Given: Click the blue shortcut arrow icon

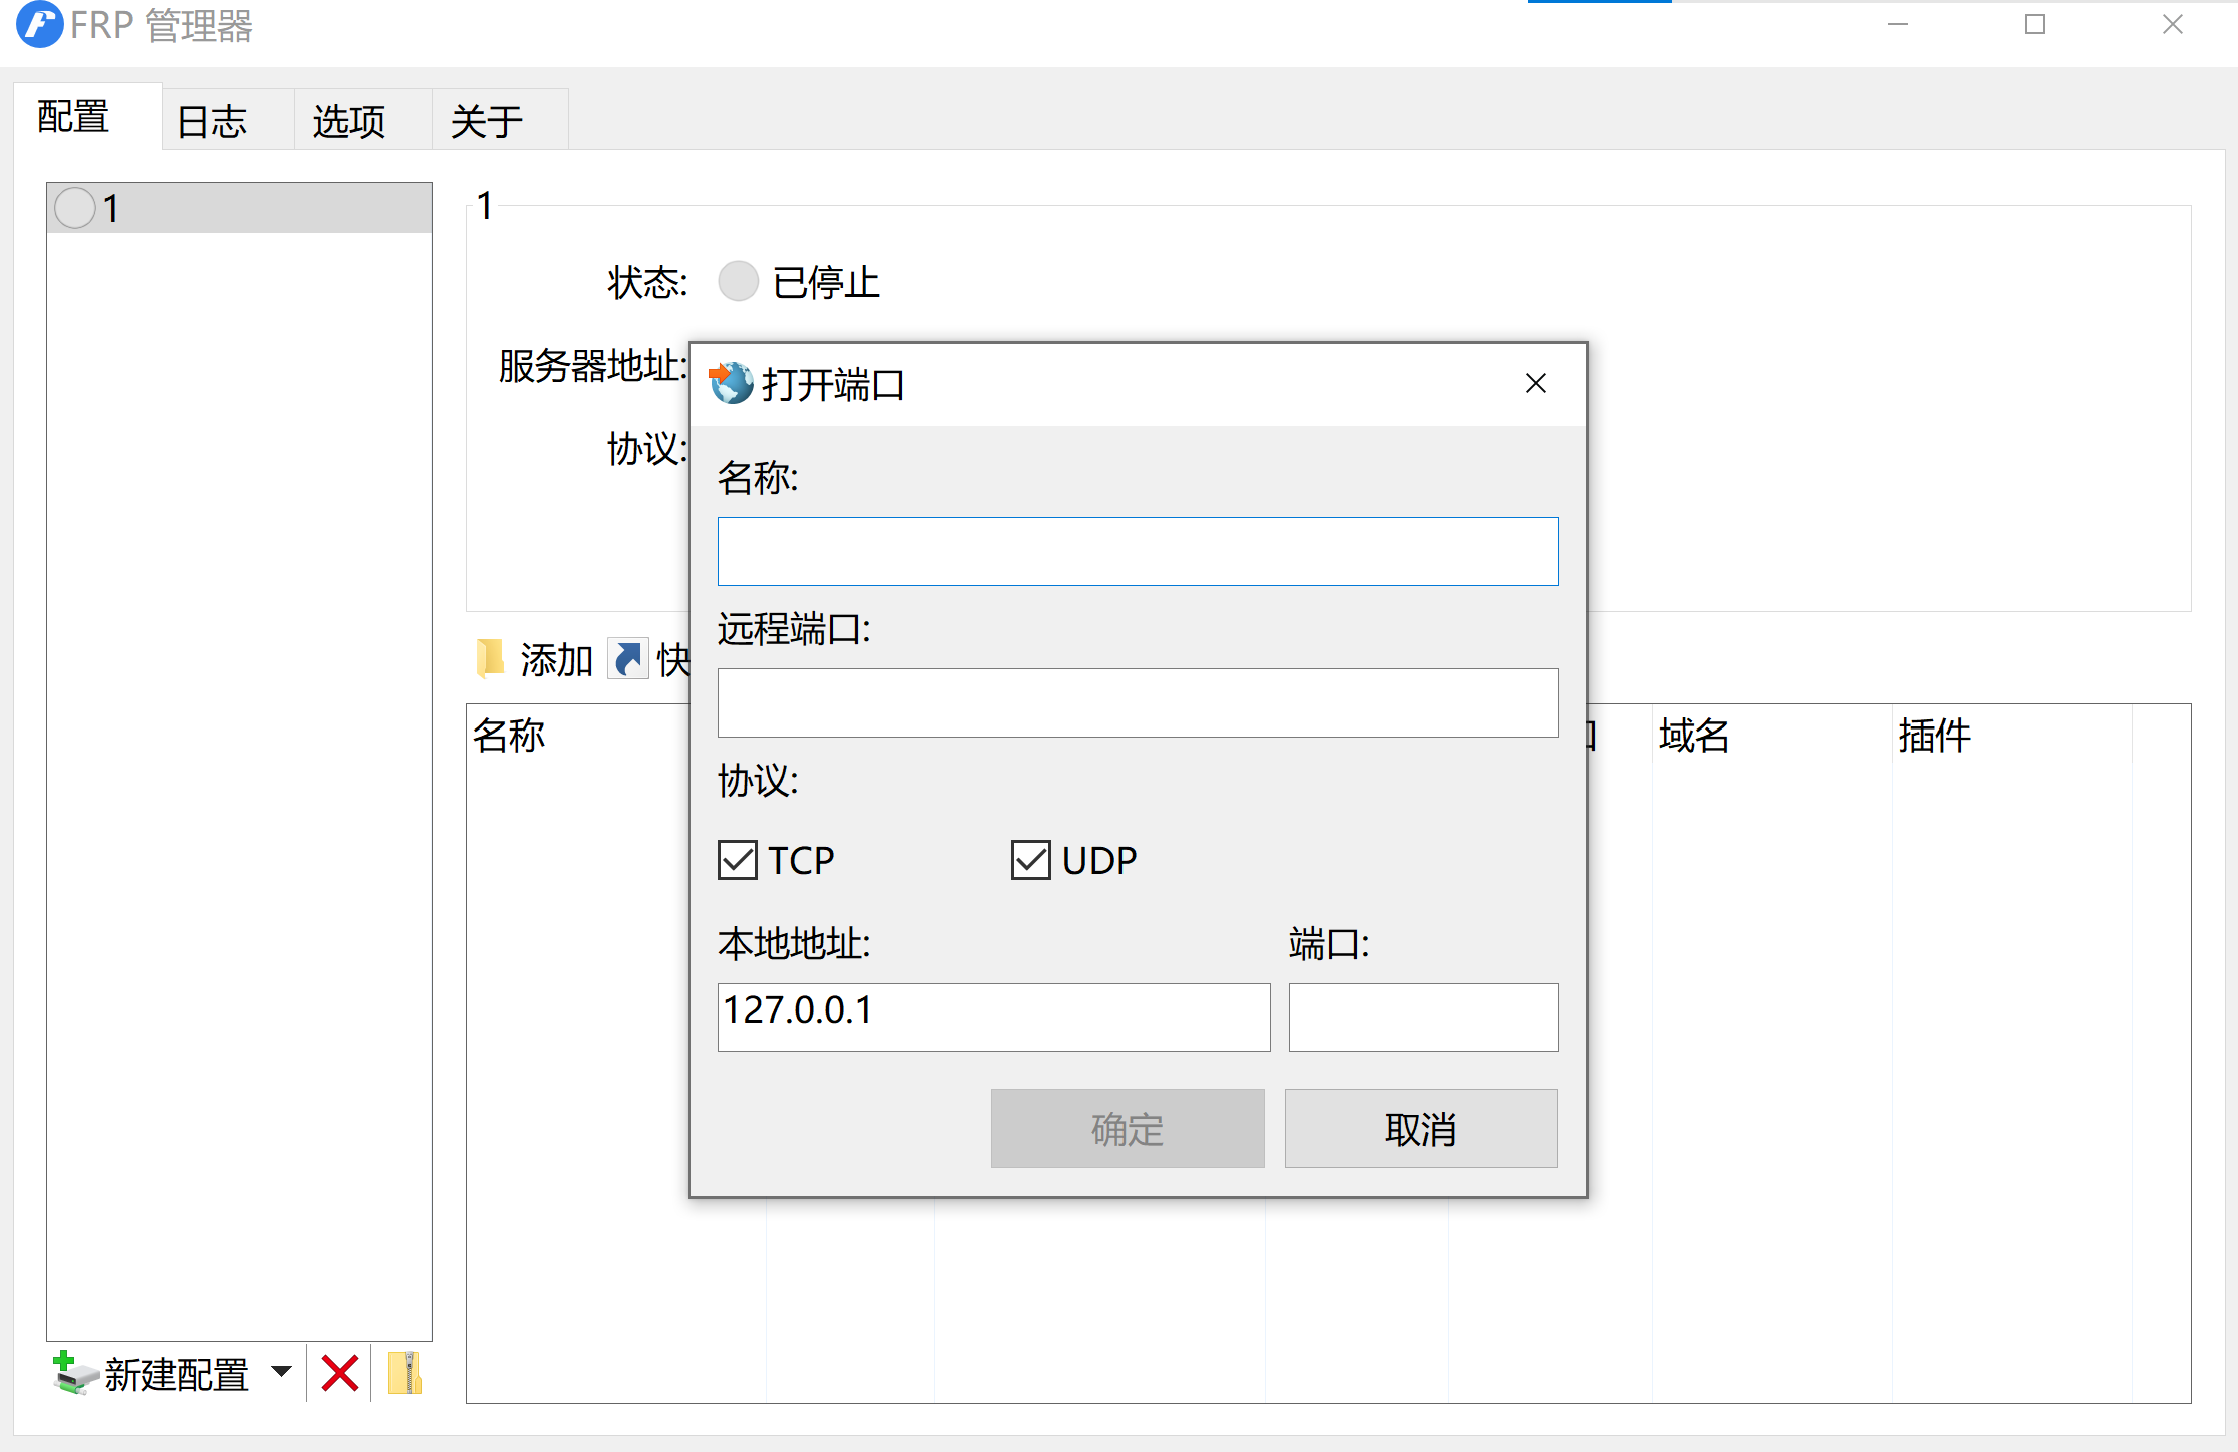Looking at the screenshot, I should click(x=628, y=659).
